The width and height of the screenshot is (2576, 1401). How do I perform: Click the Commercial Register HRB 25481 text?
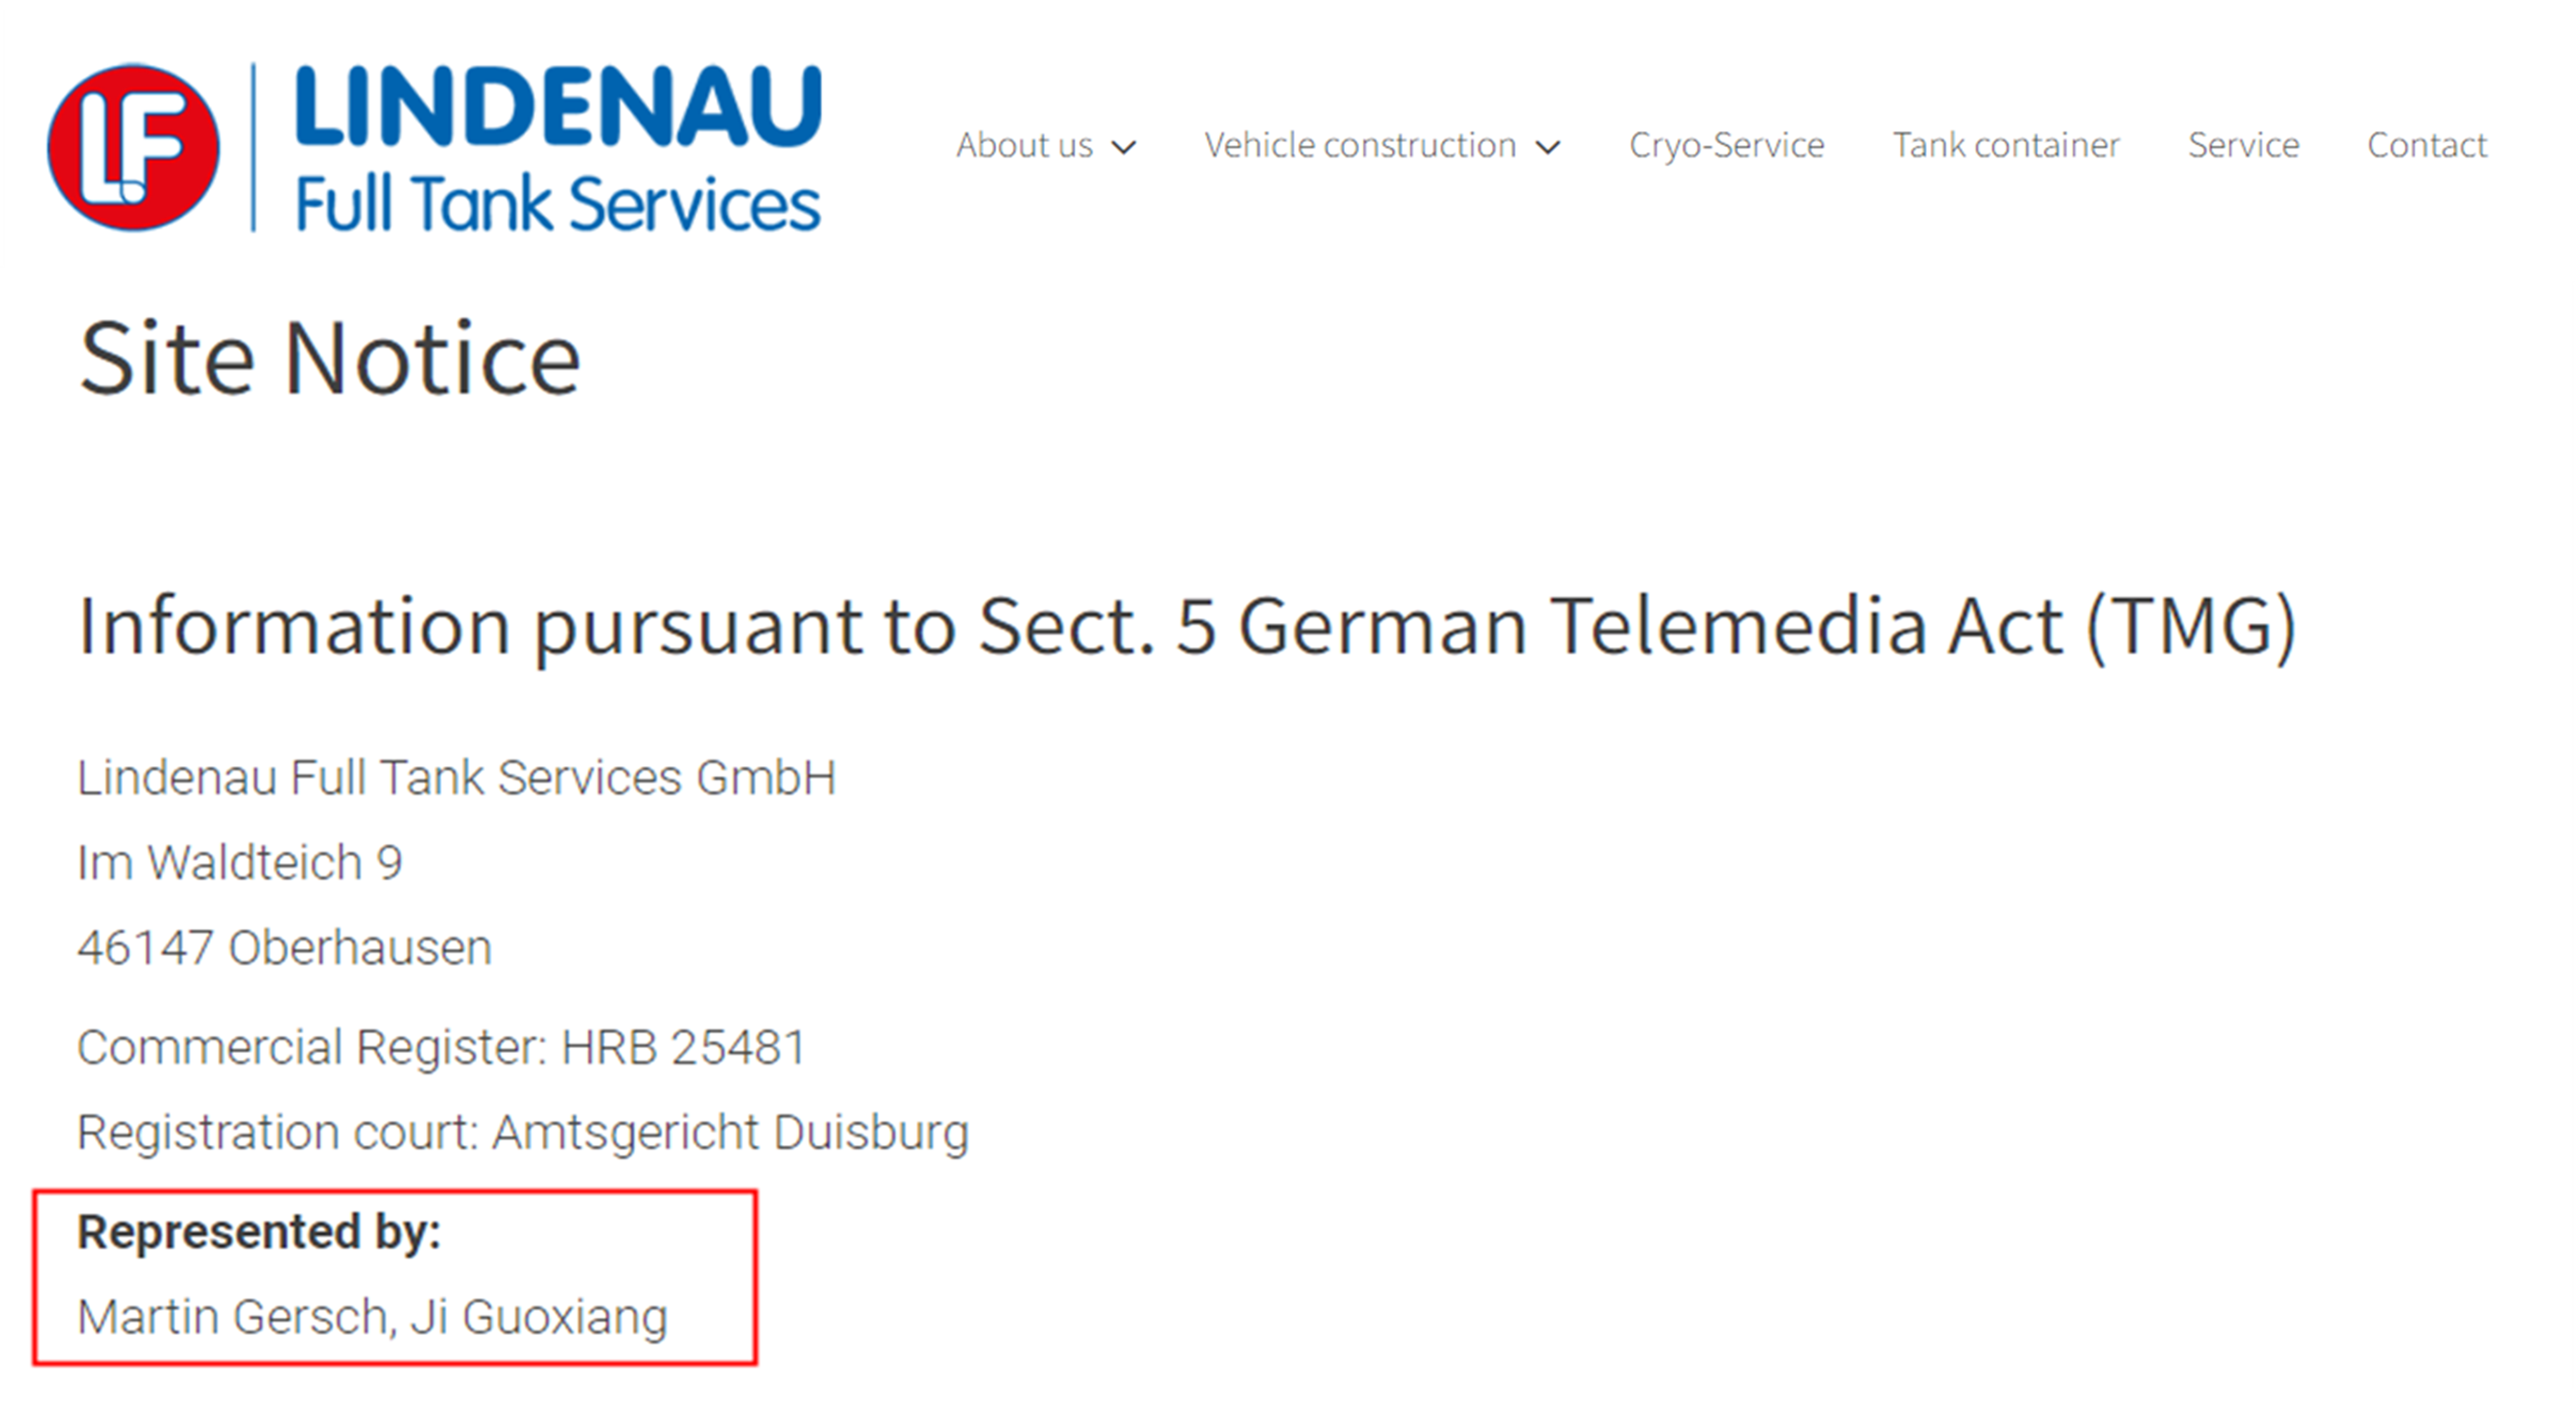click(442, 1048)
